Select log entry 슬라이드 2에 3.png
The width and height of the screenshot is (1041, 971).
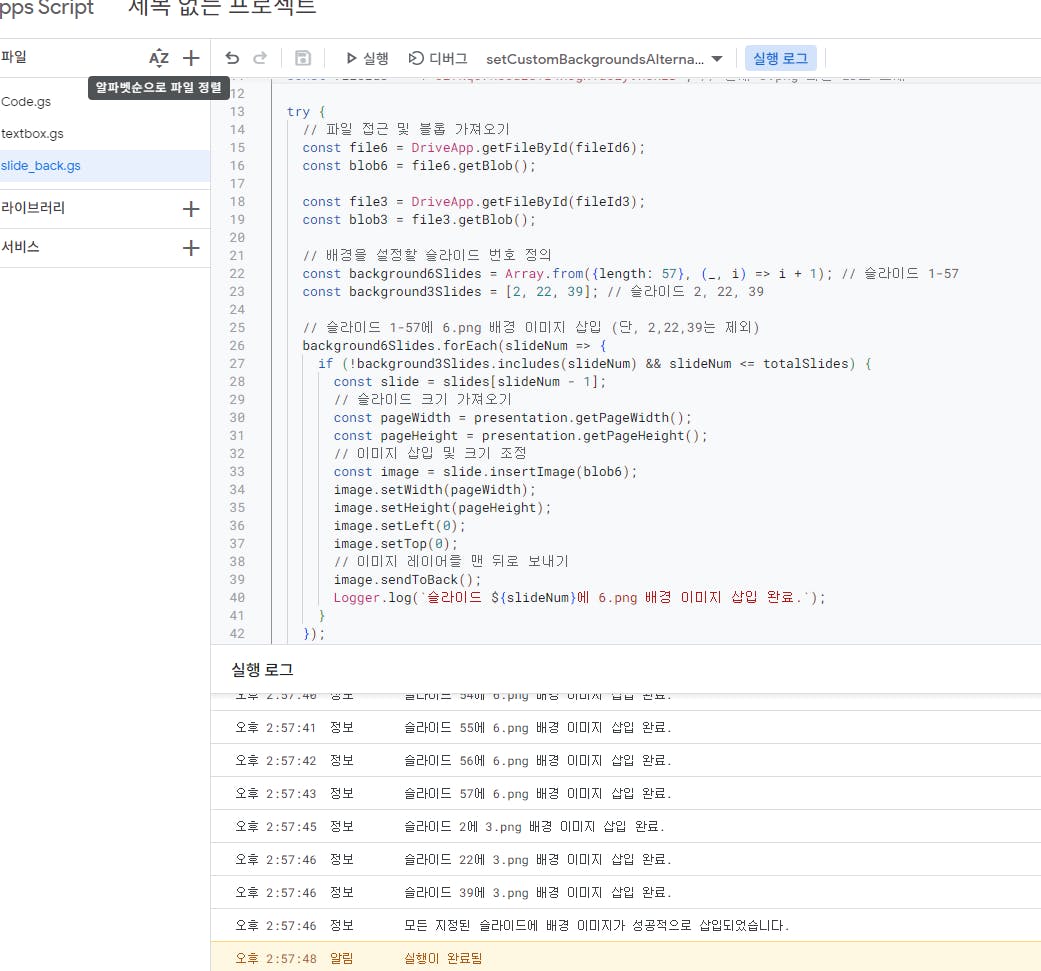tap(625, 826)
